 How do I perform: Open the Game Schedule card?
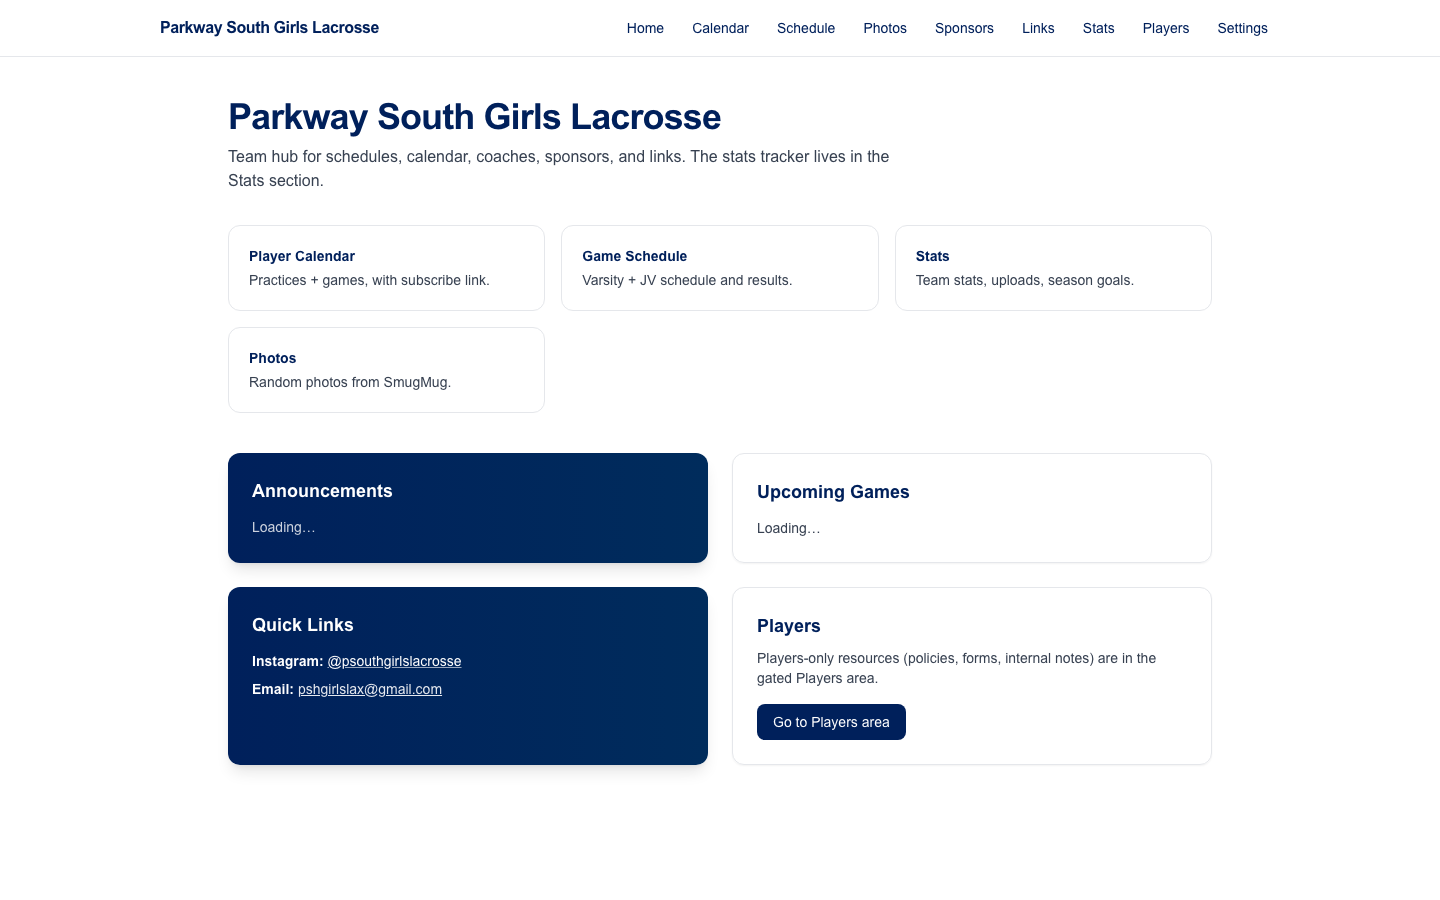pyautogui.click(x=720, y=268)
